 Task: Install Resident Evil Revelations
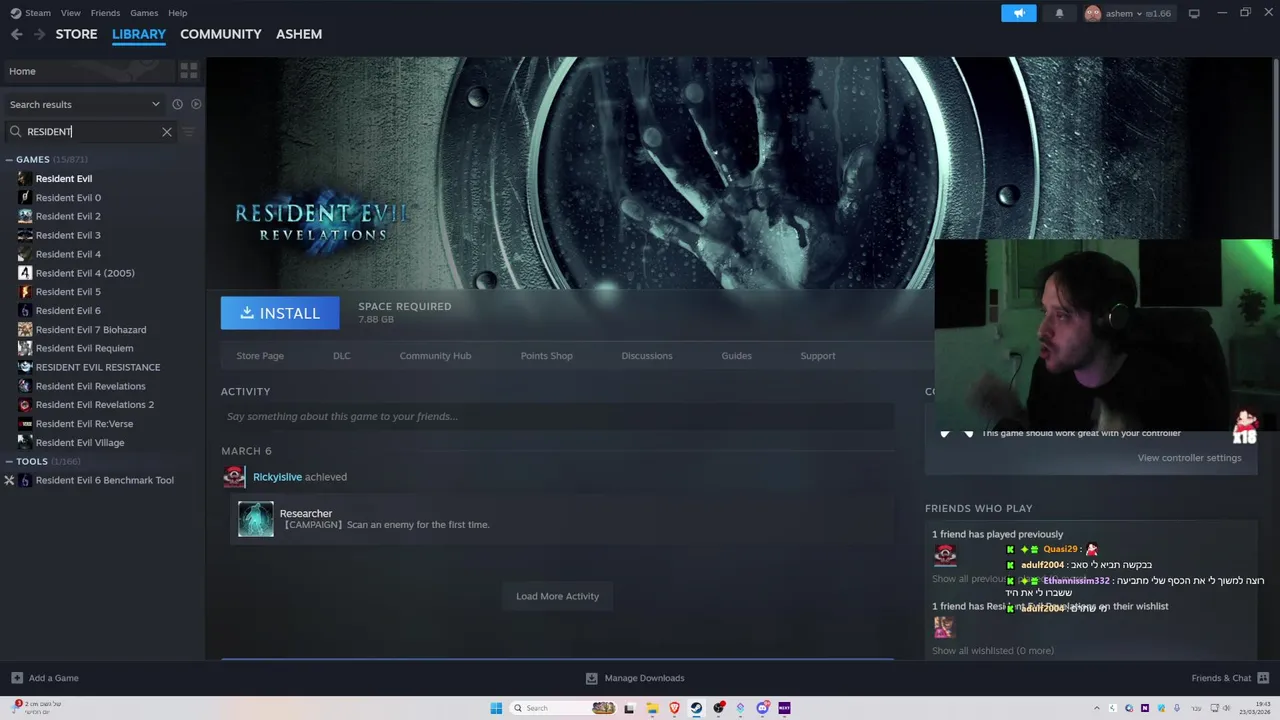pos(280,313)
